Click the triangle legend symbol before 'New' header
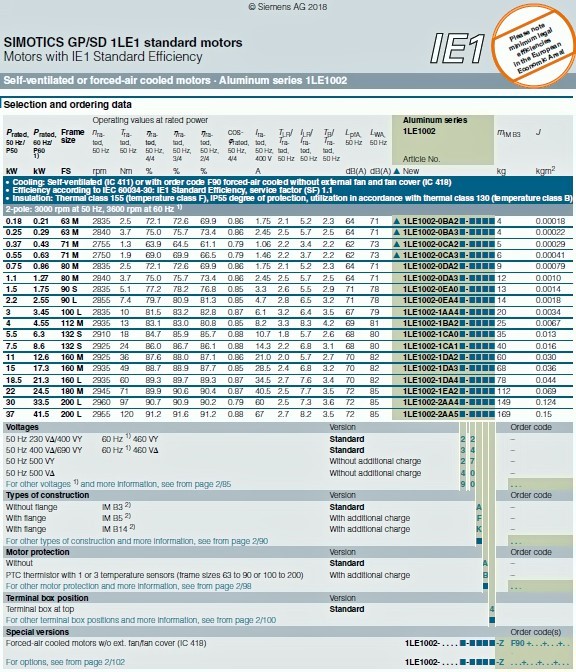The width and height of the screenshot is (576, 672). 396,171
